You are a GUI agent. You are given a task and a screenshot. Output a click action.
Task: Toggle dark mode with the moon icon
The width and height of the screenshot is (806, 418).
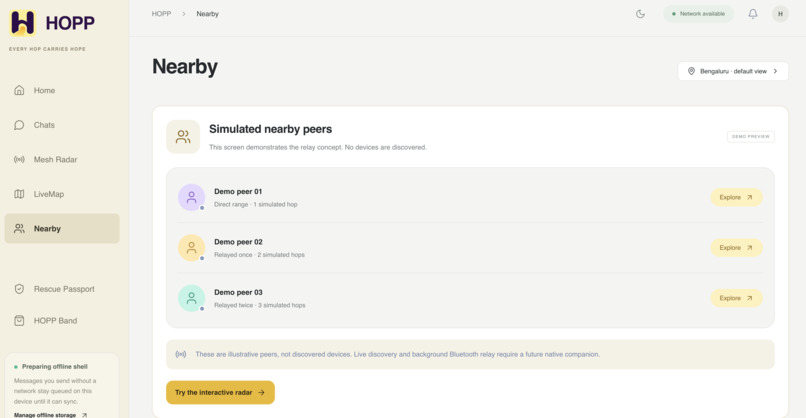640,14
